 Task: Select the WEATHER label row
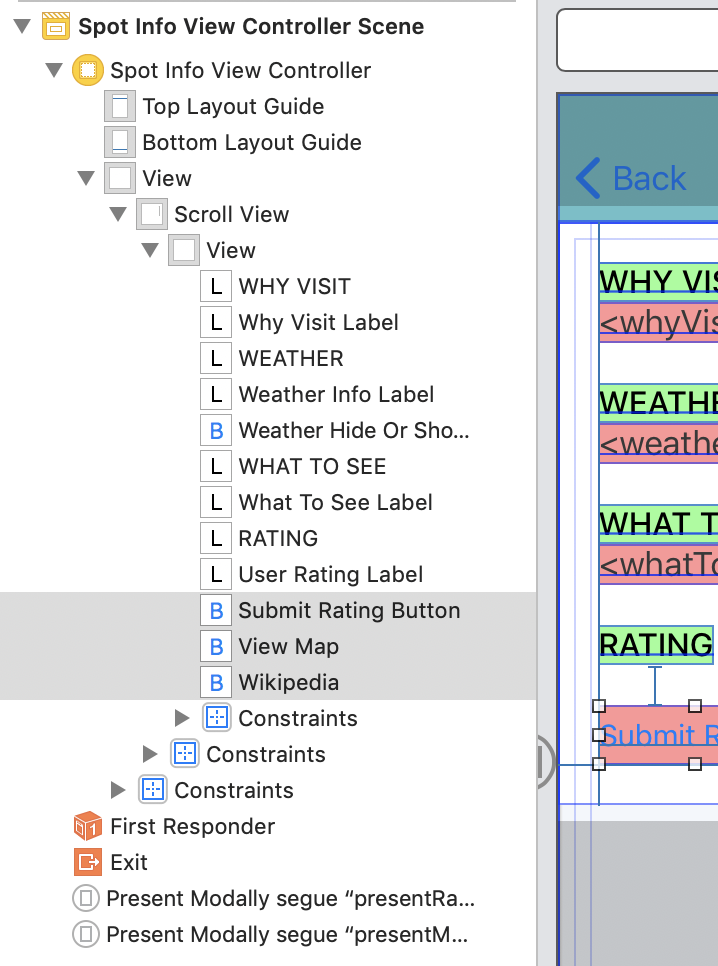[291, 359]
